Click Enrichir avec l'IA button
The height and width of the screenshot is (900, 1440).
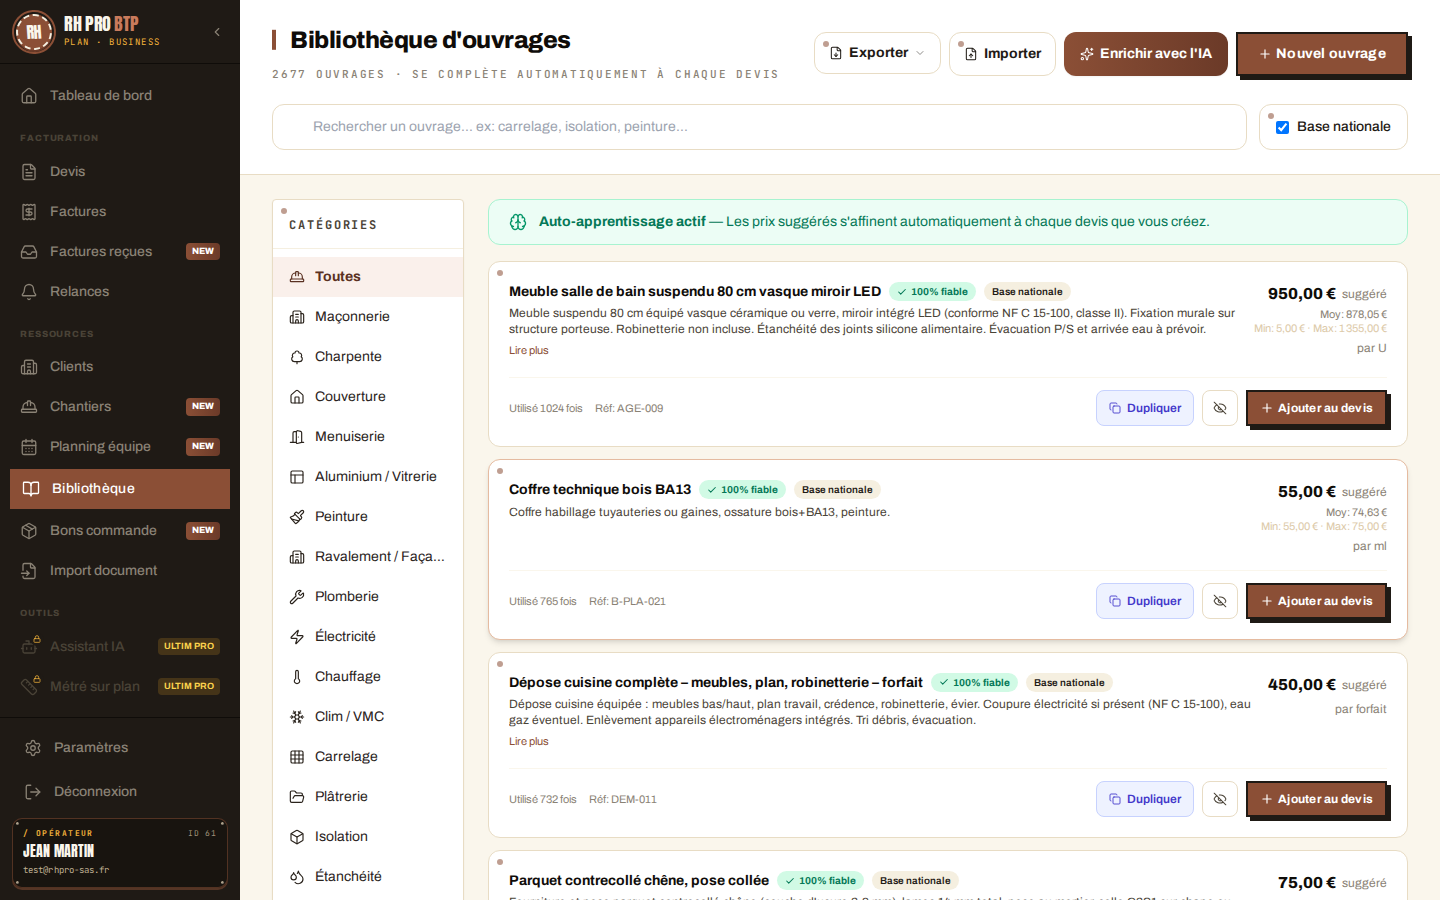pos(1146,53)
